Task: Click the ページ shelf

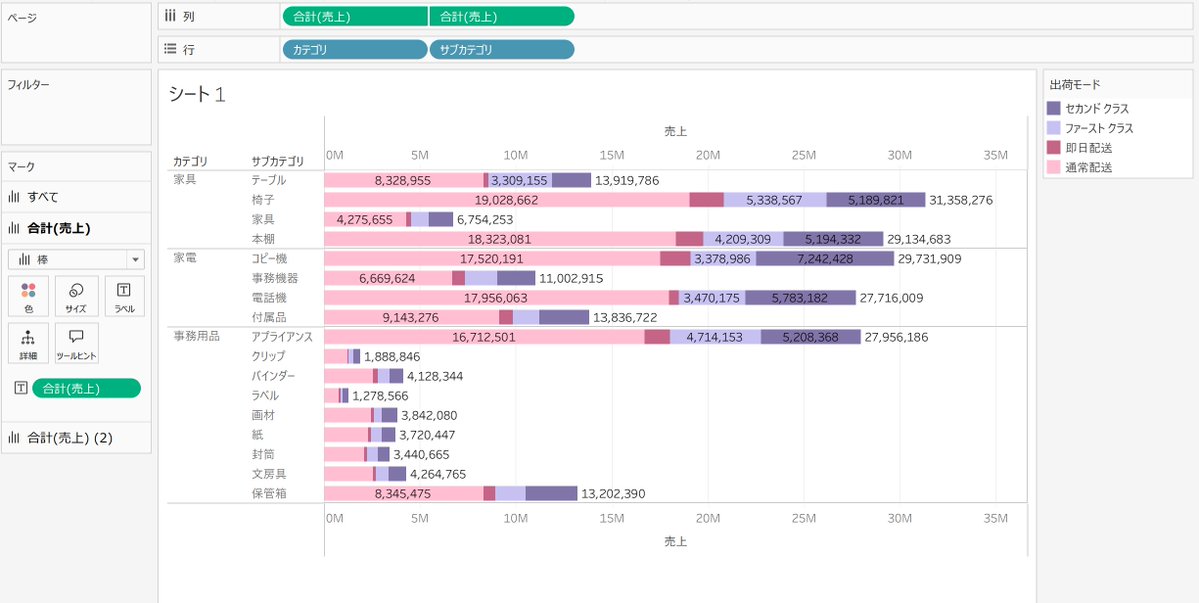Action: tap(76, 32)
